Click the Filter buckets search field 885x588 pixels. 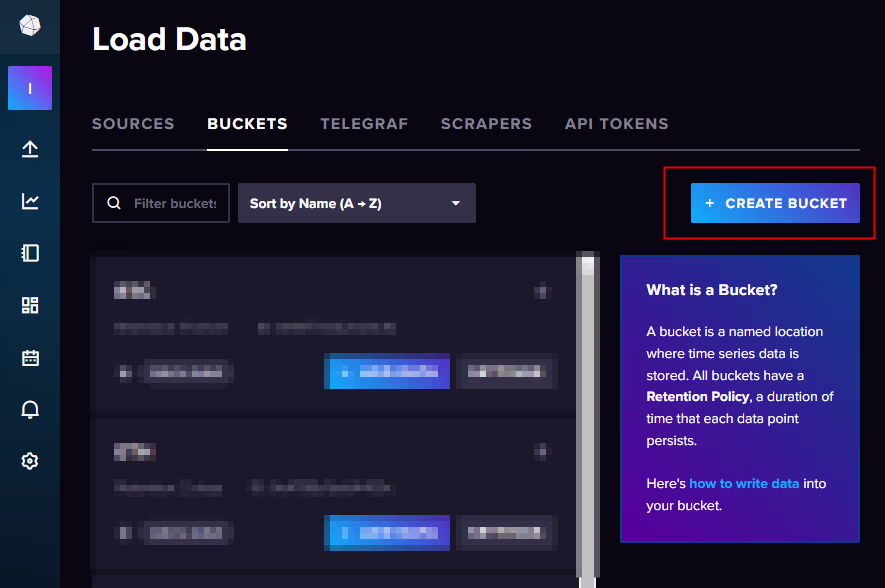click(x=161, y=203)
